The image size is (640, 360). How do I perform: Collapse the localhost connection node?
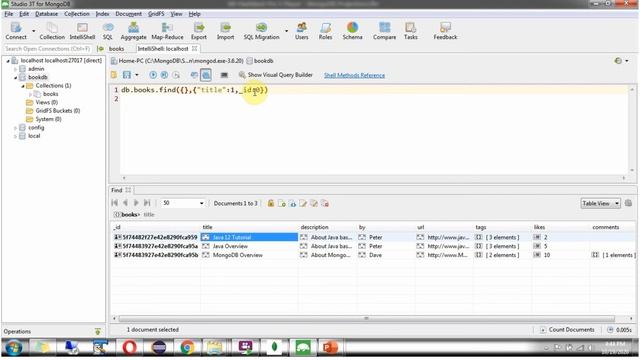pyautogui.click(x=8, y=60)
